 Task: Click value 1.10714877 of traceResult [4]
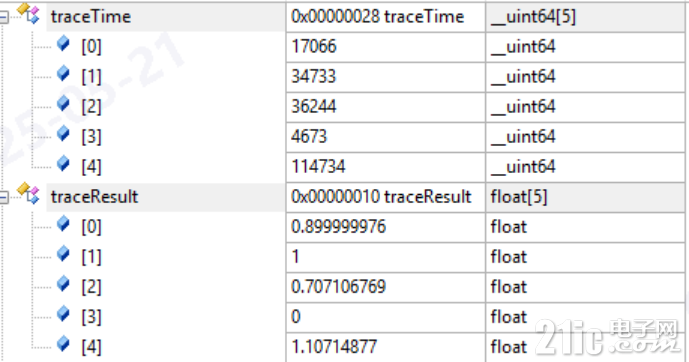pyautogui.click(x=334, y=347)
